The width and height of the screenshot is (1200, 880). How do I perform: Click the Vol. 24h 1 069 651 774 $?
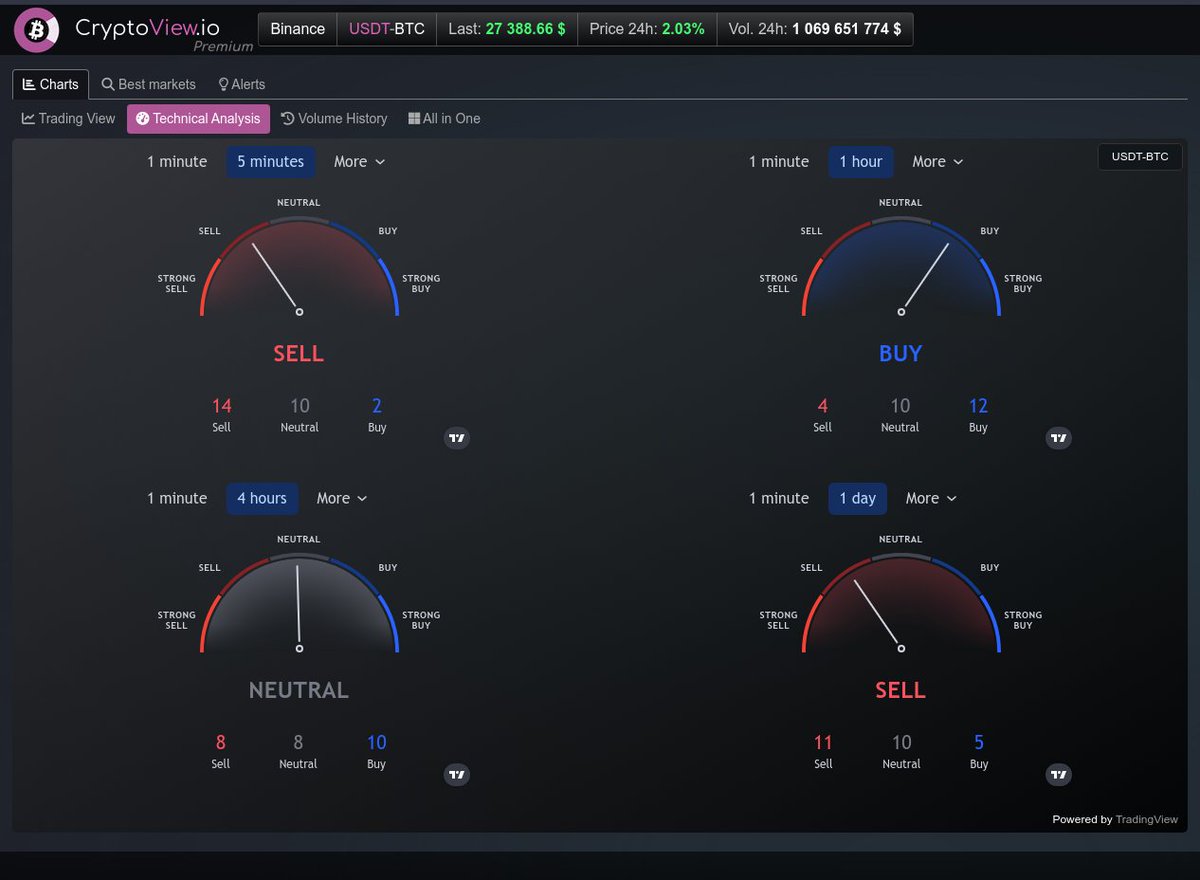coord(815,29)
